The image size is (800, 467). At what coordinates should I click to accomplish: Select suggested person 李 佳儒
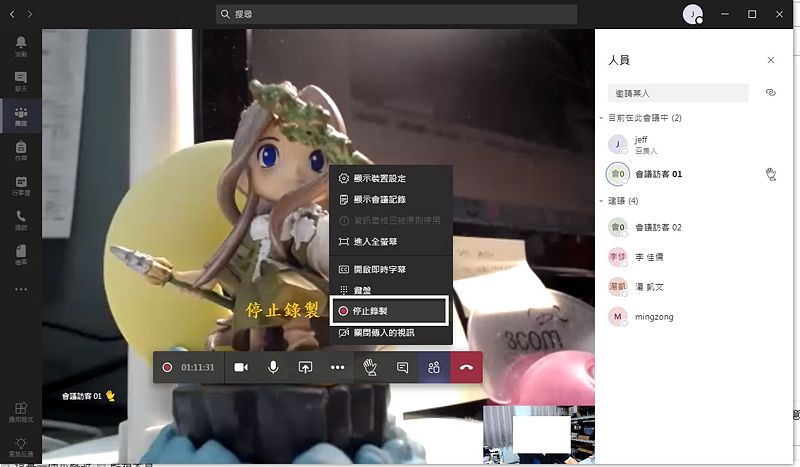point(694,257)
